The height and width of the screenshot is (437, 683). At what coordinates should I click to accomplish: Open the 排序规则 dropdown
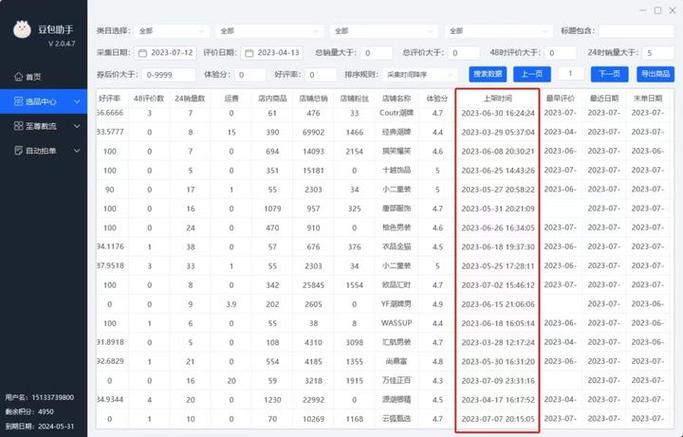coord(420,75)
